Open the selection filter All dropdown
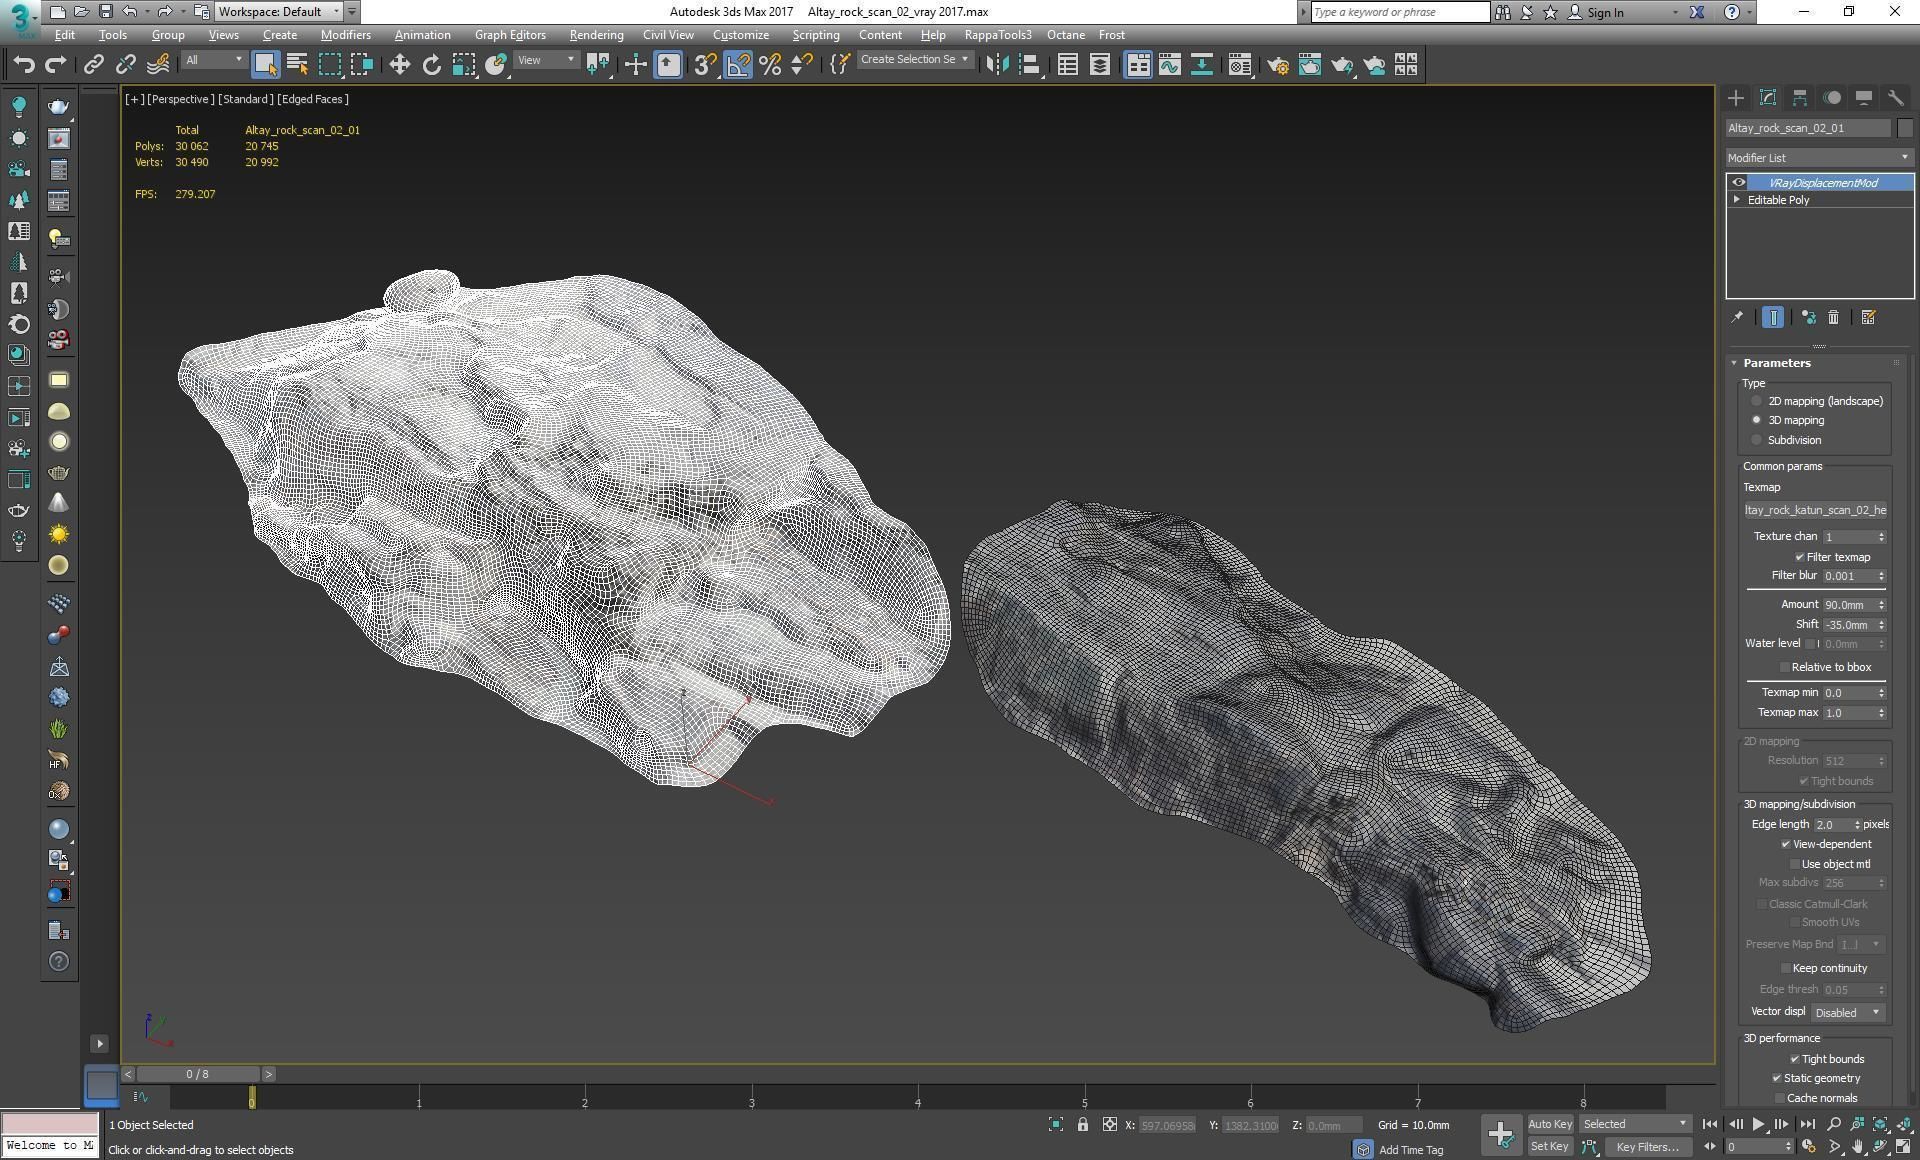 click(213, 61)
